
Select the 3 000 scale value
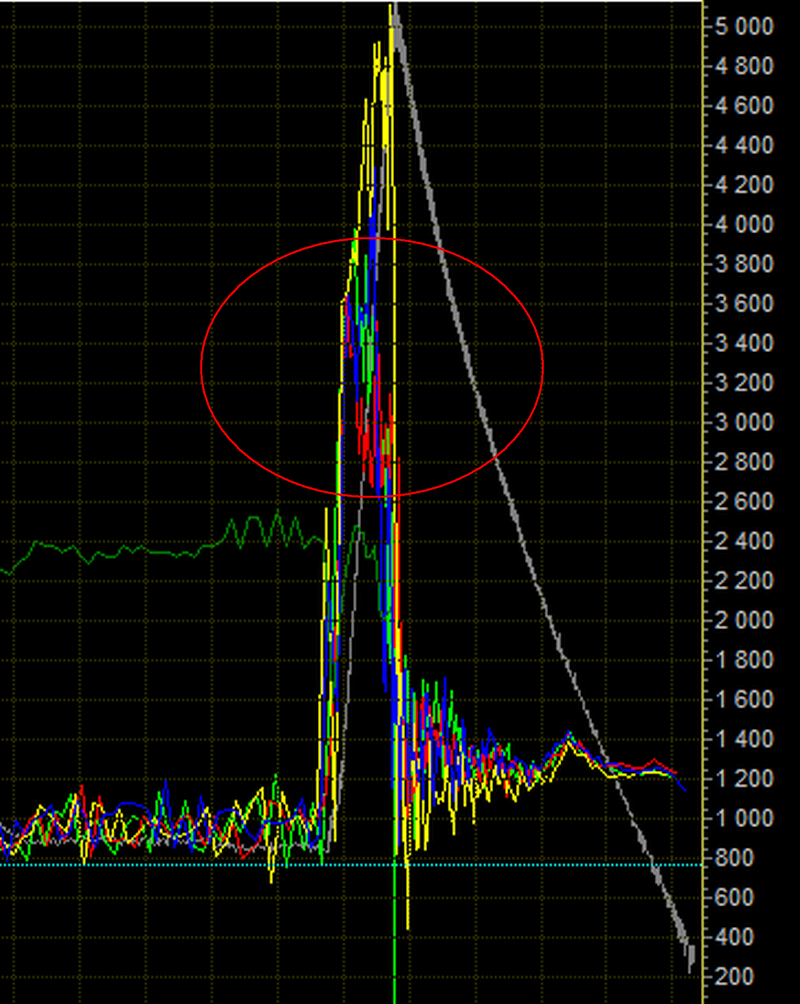746,423
